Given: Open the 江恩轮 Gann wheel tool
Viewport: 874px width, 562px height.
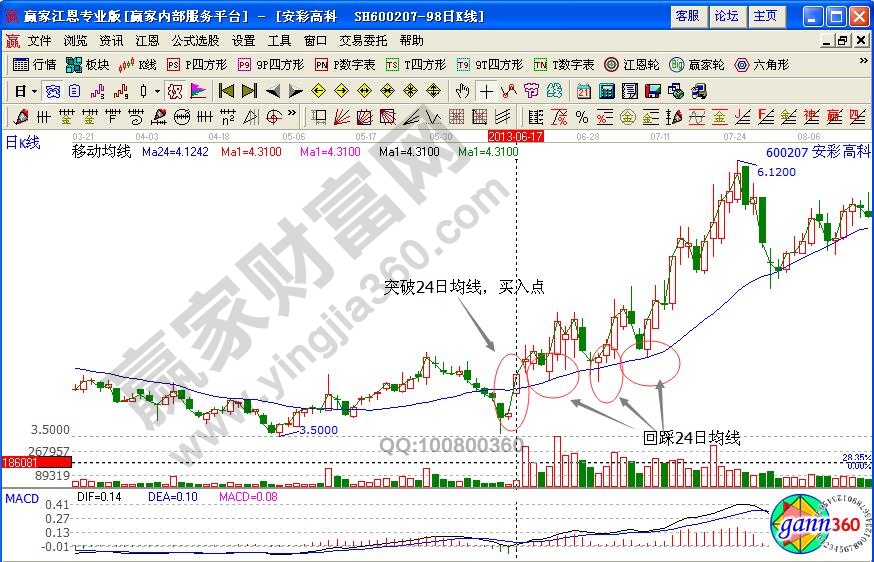Looking at the screenshot, I should (x=633, y=65).
